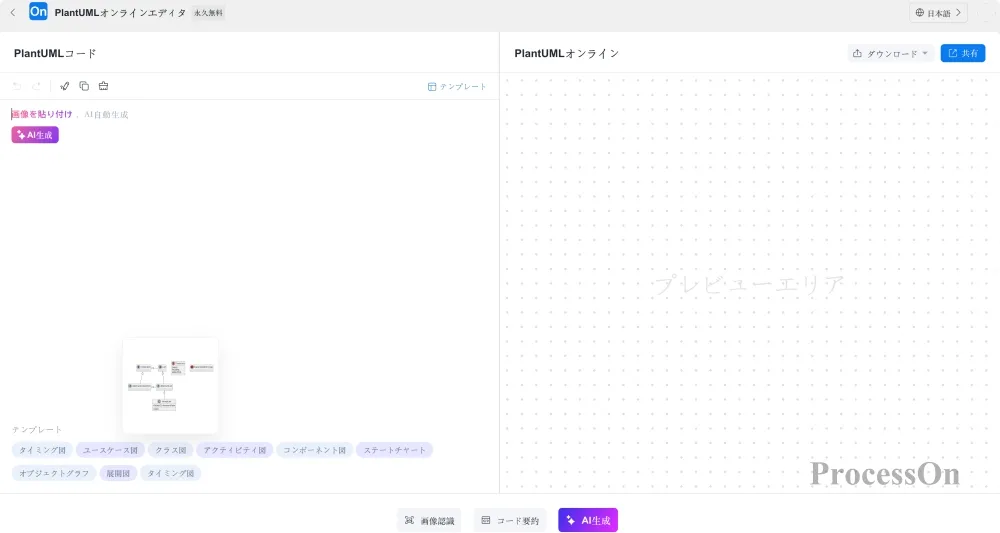
Task: Select タイミング図 chip beside 展開図
Action: click(x=170, y=473)
